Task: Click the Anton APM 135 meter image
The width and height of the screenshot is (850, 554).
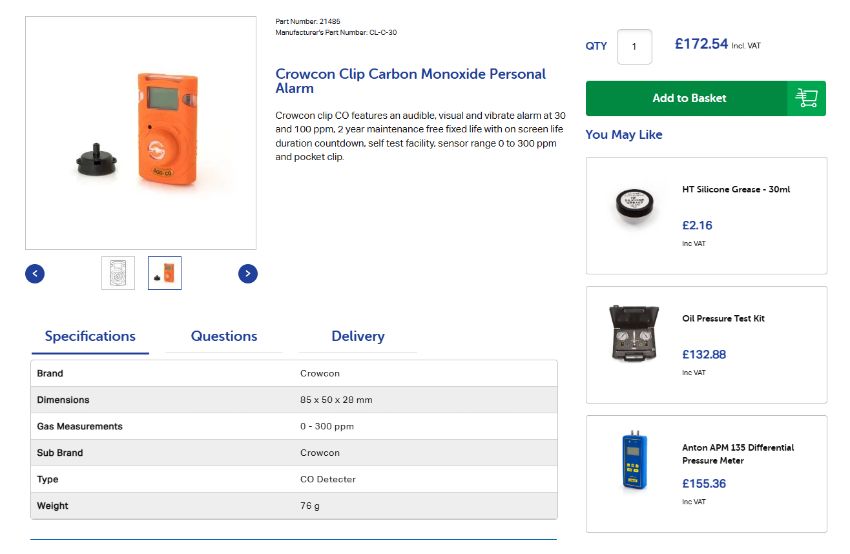Action: point(634,460)
